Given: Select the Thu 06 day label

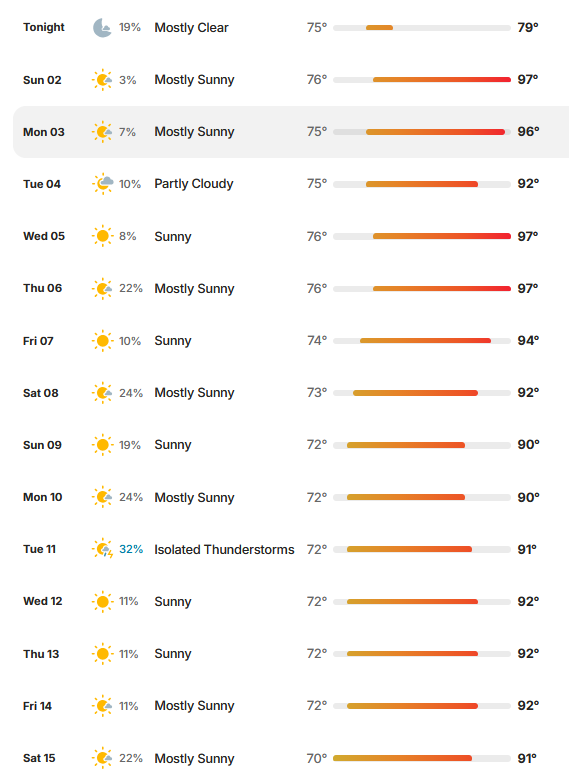Looking at the screenshot, I should pos(43,288).
